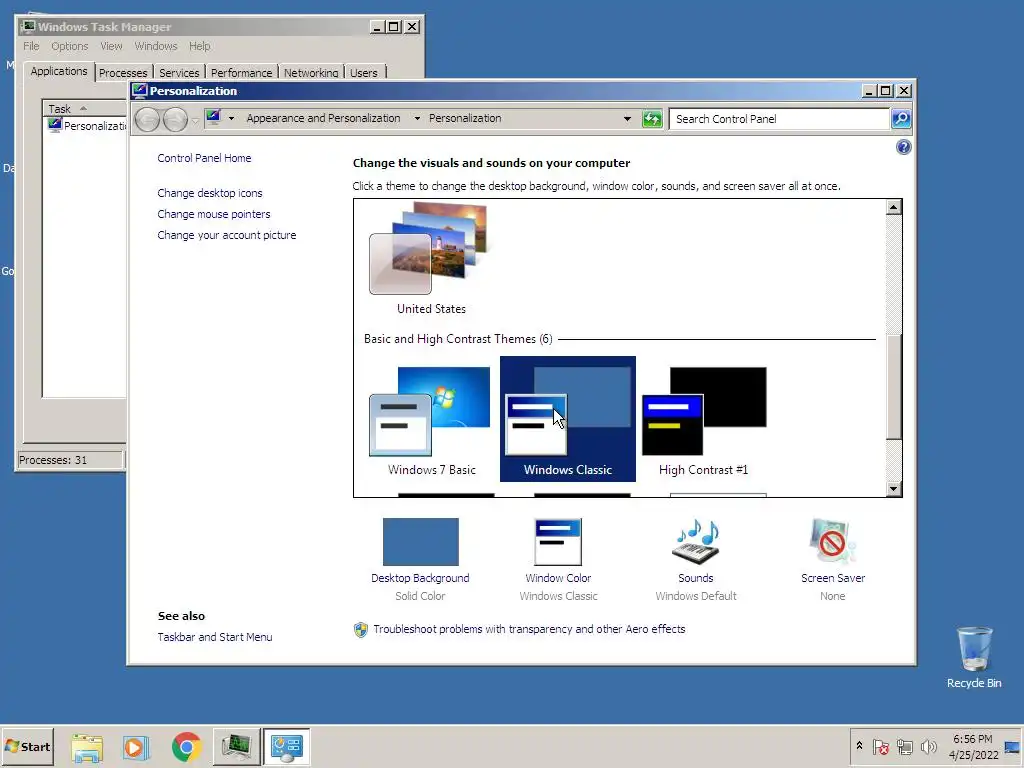
Task: Open the Options menu in Task Manager
Action: tap(69, 46)
